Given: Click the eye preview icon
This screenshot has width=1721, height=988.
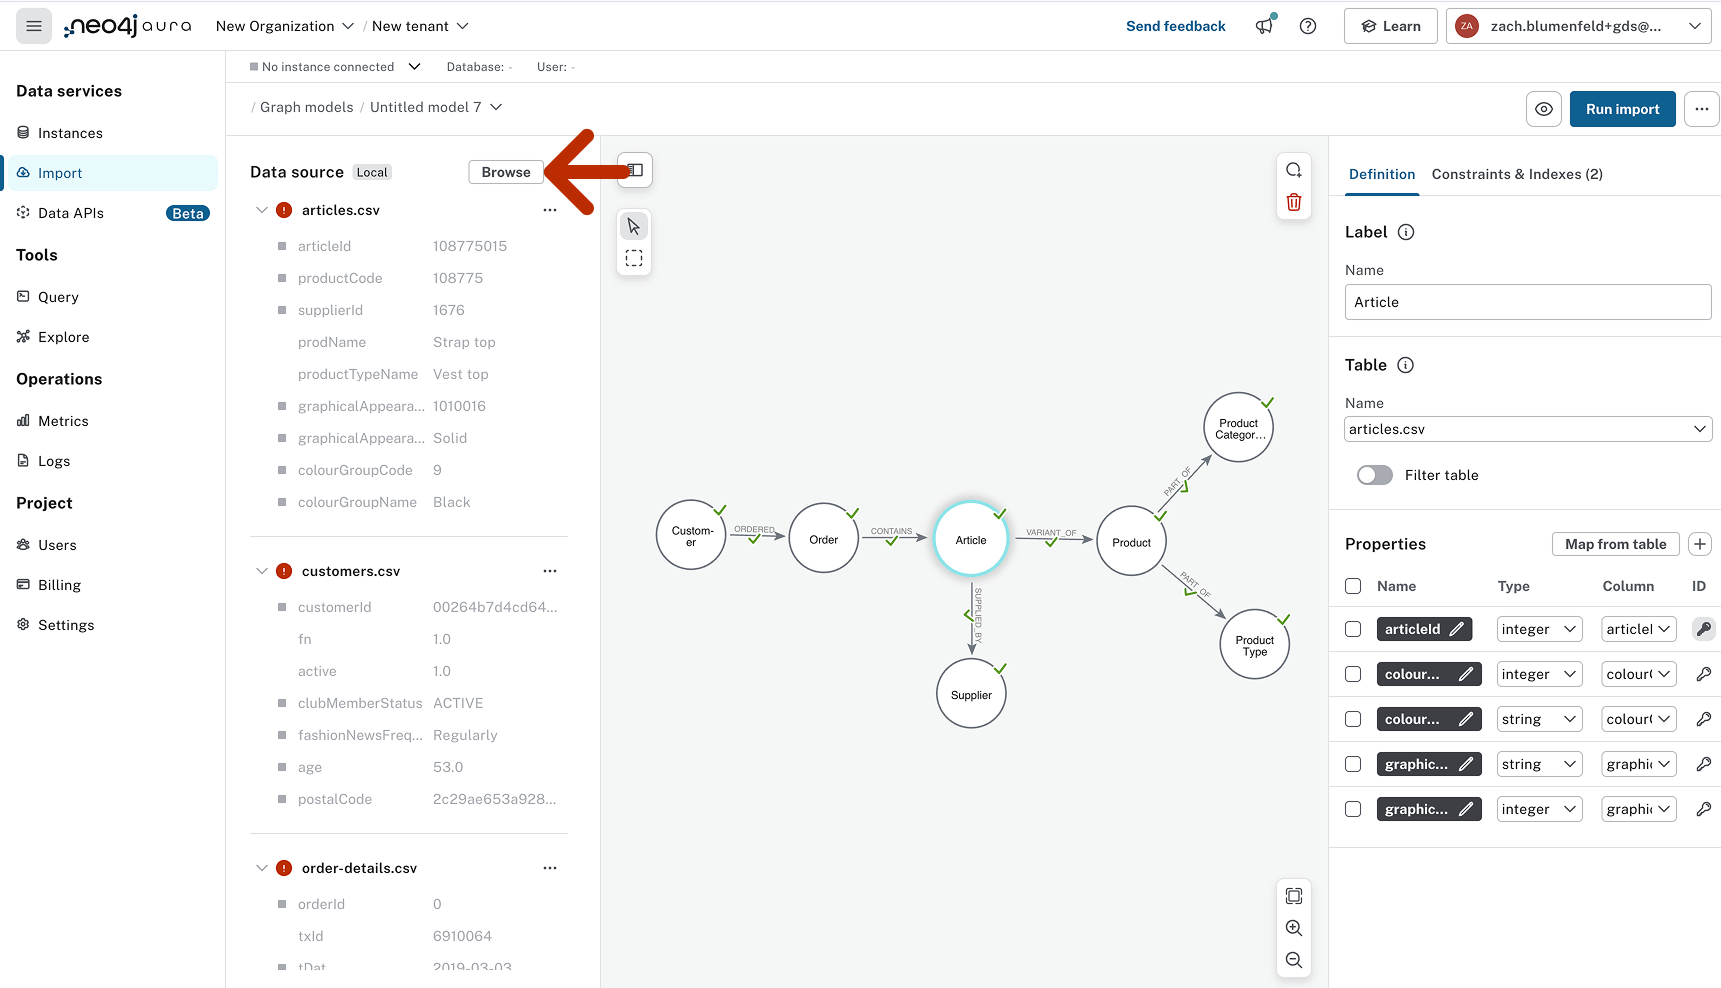Looking at the screenshot, I should coord(1543,109).
